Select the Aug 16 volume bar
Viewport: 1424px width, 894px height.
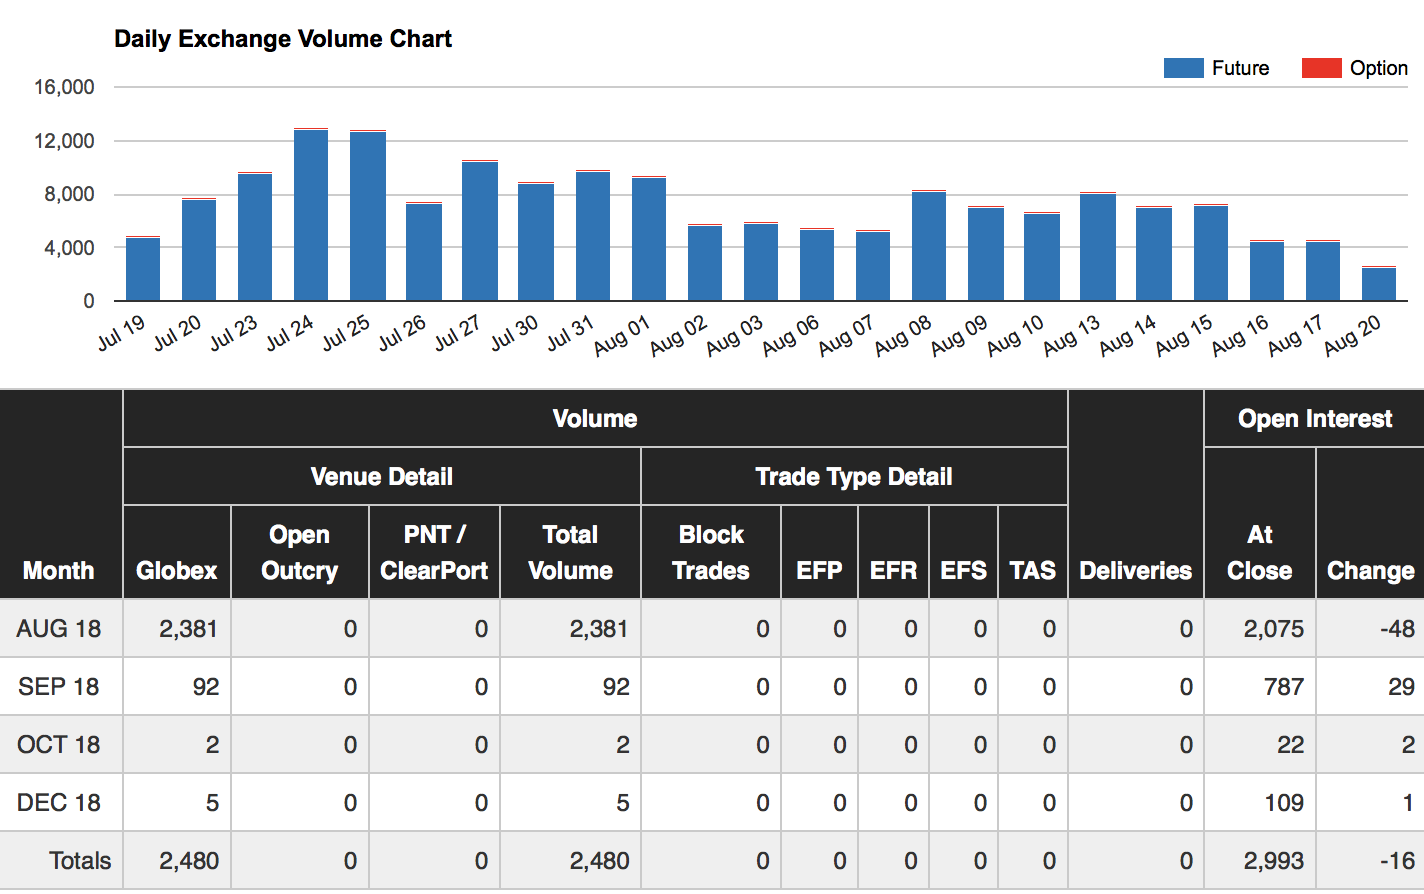pyautogui.click(x=1267, y=270)
